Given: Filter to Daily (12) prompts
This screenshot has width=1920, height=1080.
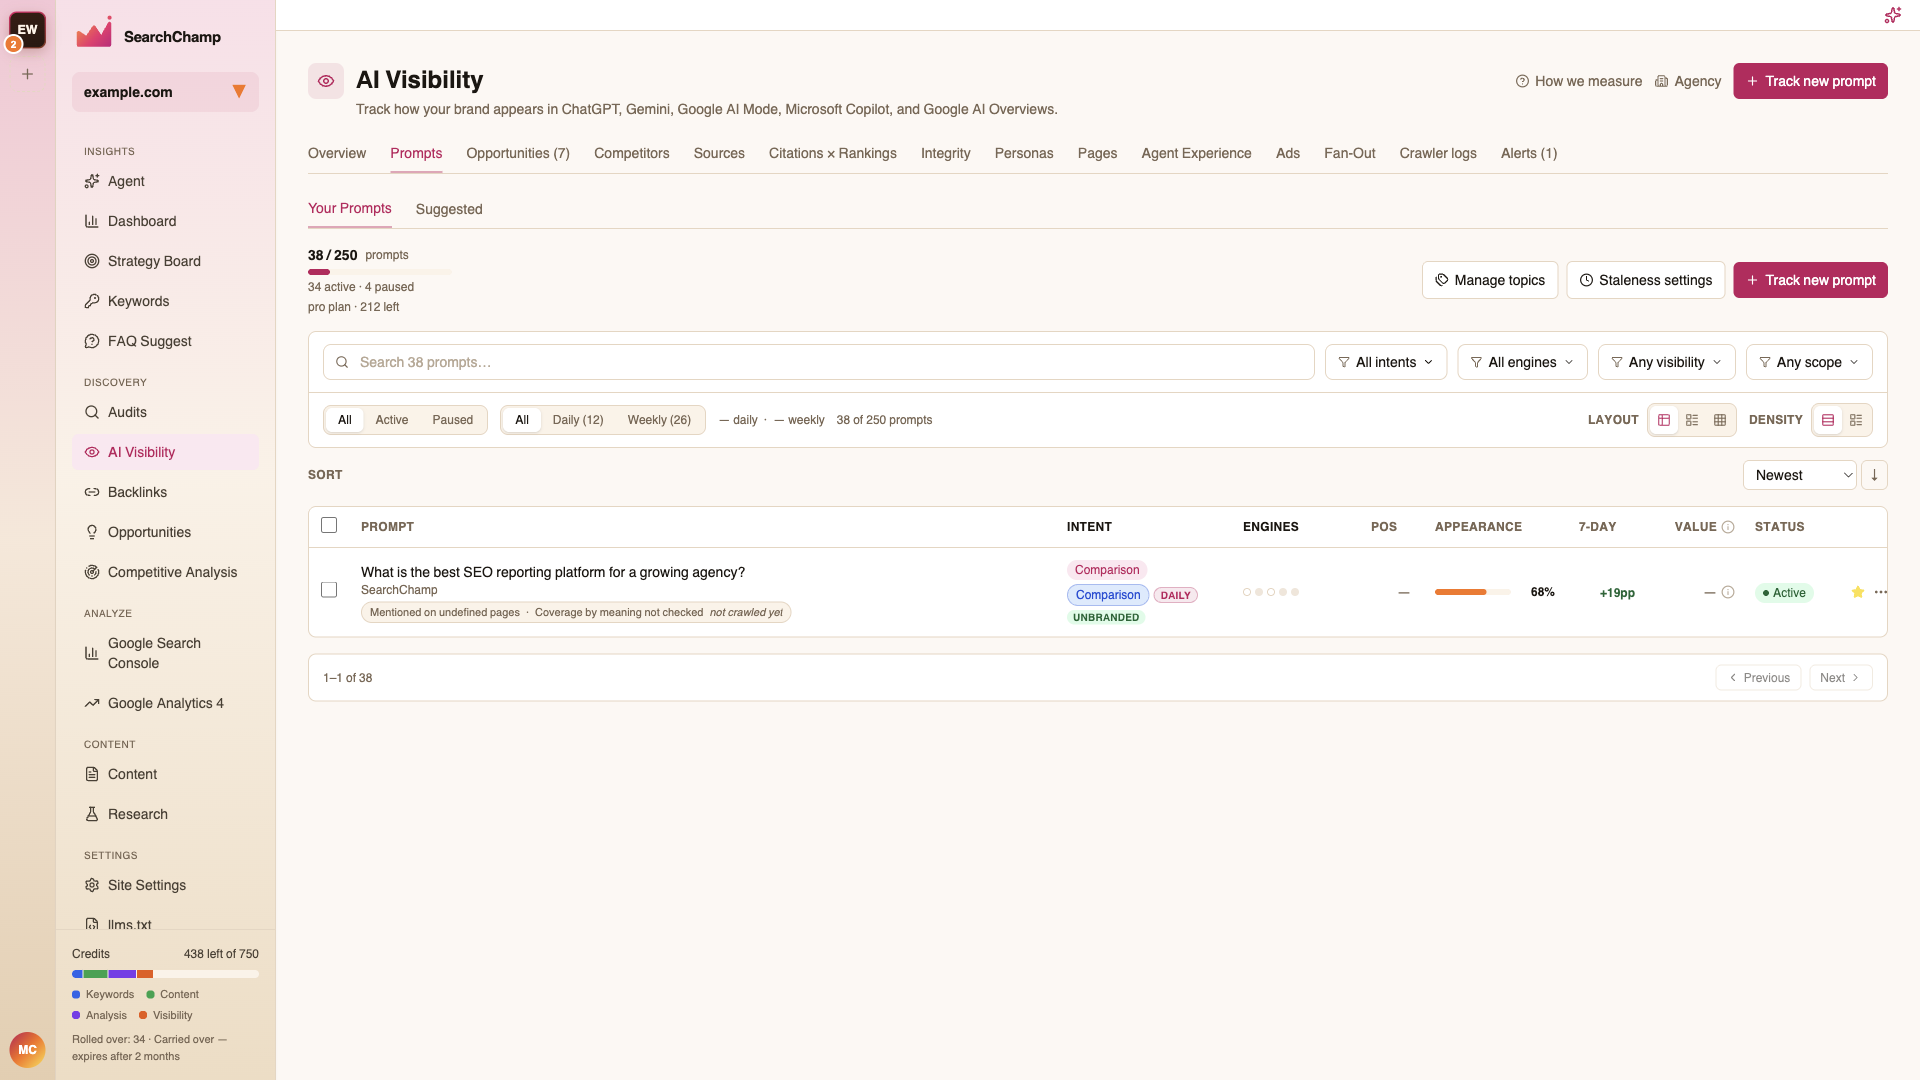Looking at the screenshot, I should click(578, 420).
